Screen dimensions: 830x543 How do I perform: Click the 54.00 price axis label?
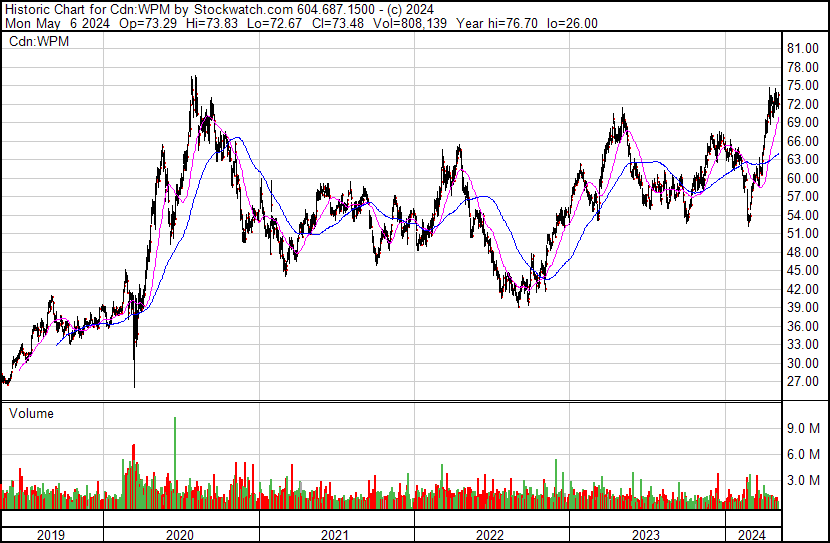(x=803, y=215)
